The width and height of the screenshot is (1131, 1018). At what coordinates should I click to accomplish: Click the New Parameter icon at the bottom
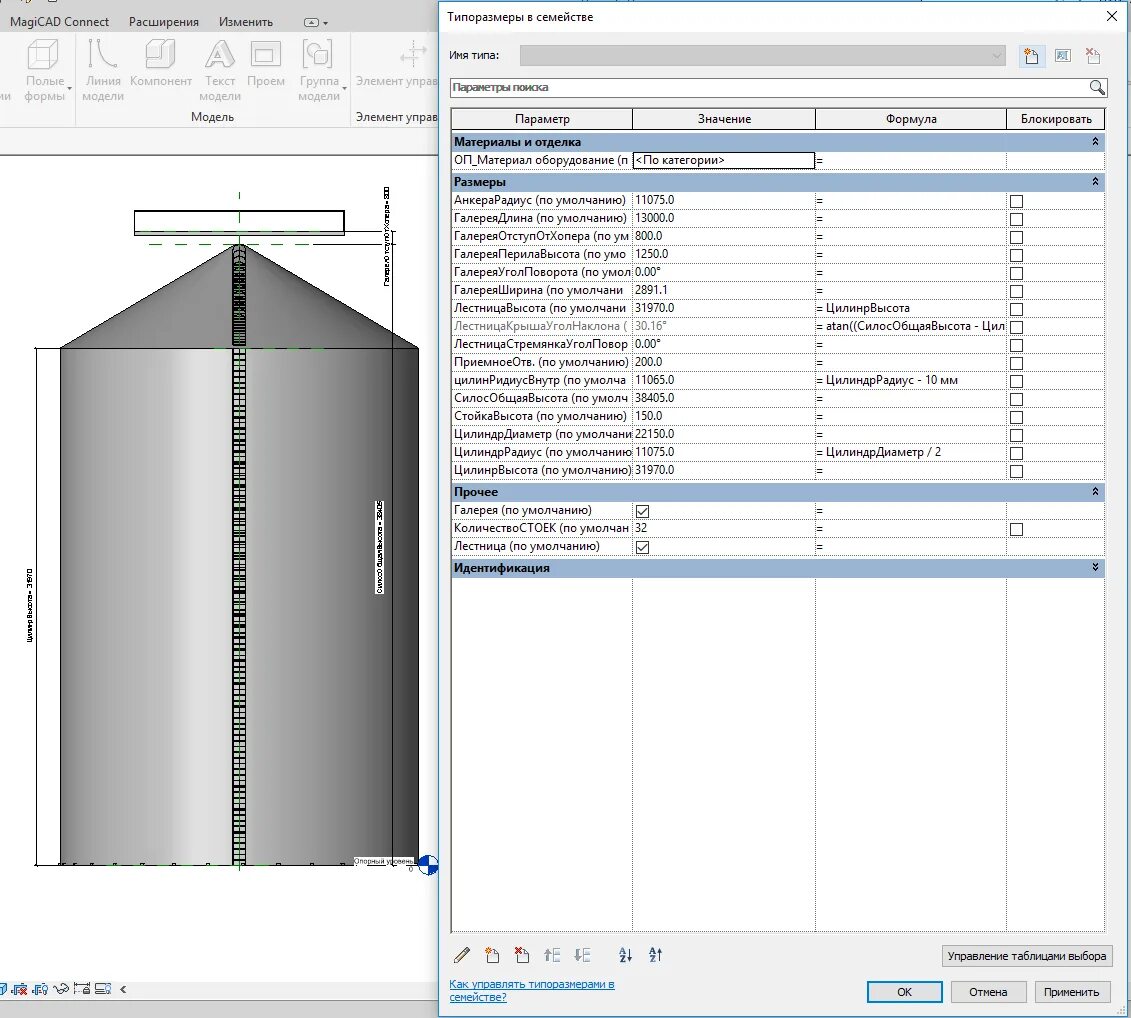[492, 955]
